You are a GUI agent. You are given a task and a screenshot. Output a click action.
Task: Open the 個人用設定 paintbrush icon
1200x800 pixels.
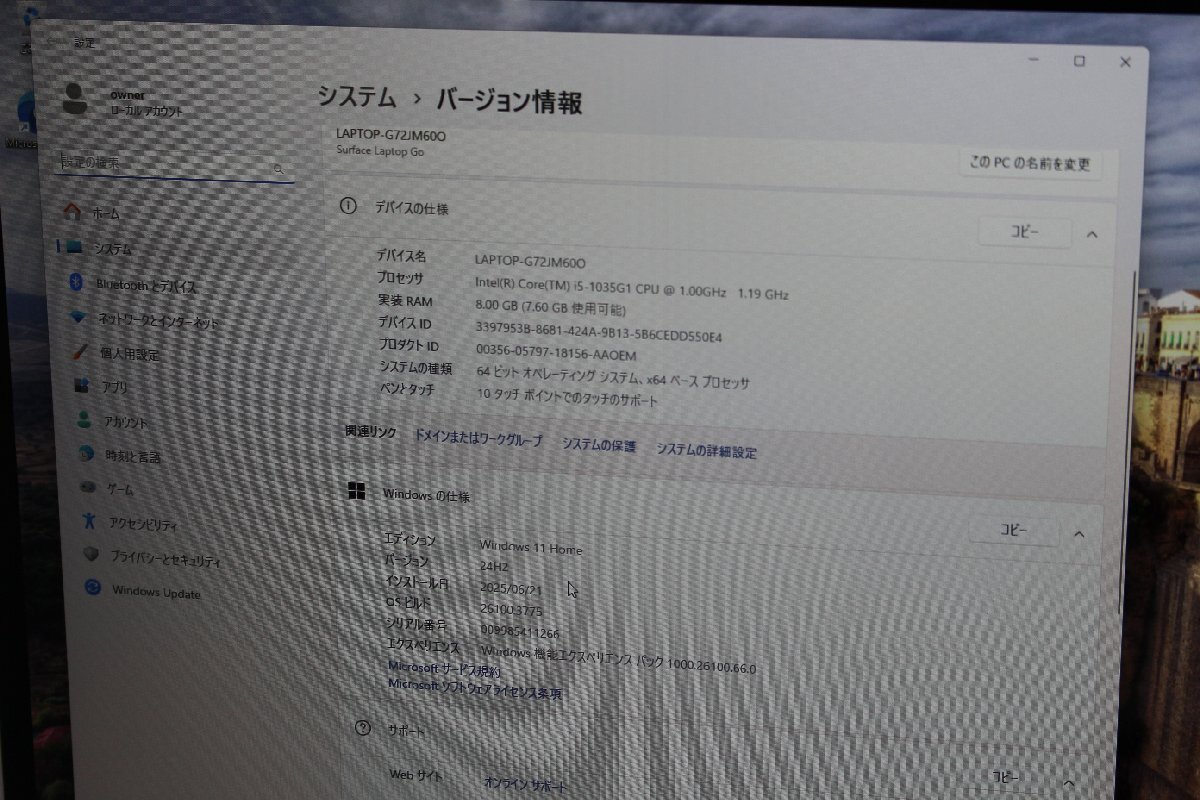click(81, 352)
